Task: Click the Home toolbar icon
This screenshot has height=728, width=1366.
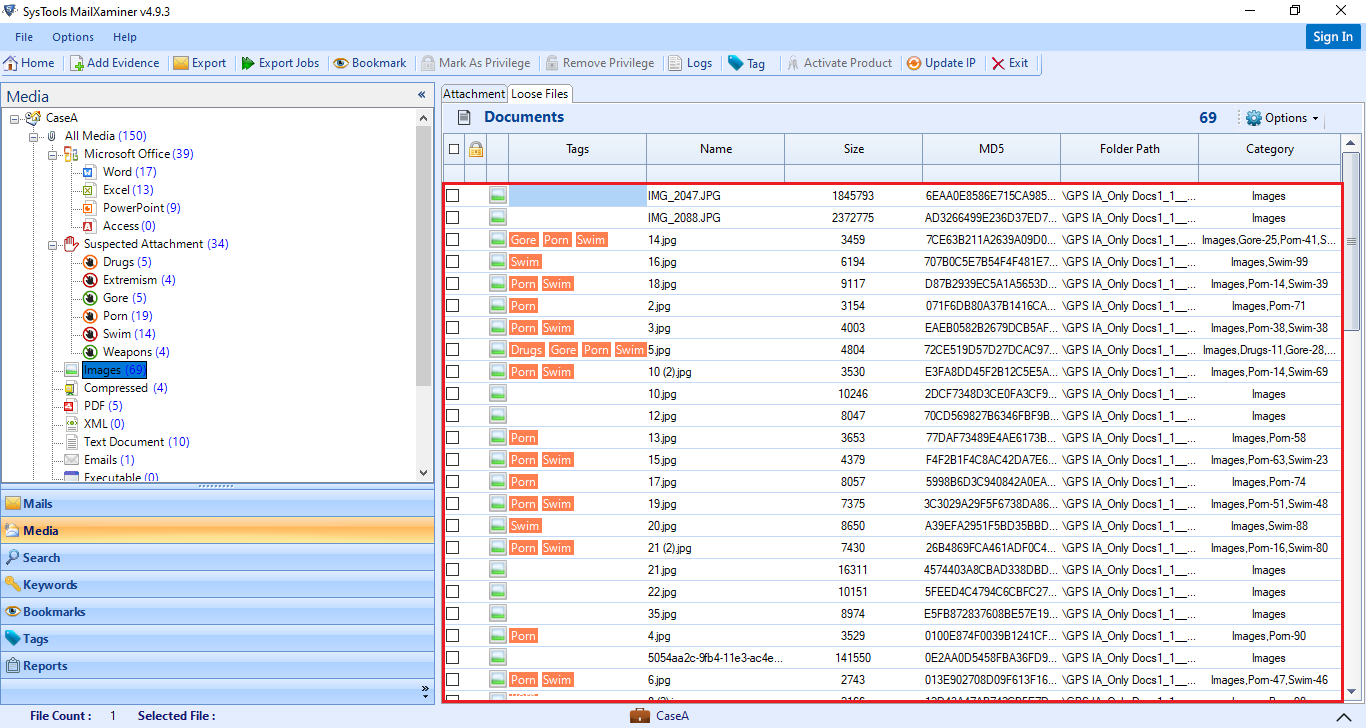Action: pos(11,63)
